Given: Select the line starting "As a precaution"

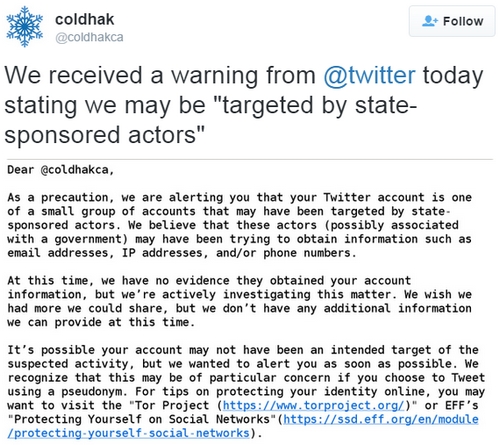Looking at the screenshot, I should tap(239, 197).
